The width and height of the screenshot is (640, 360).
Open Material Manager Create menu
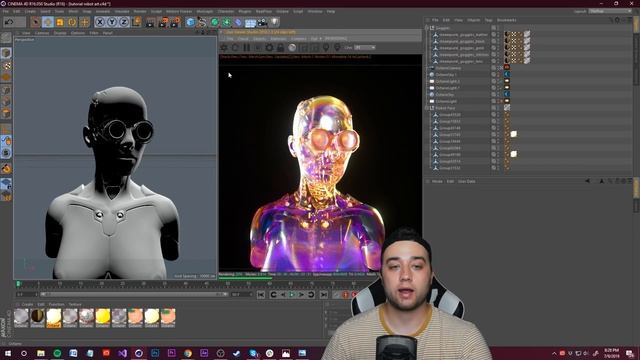27,304
